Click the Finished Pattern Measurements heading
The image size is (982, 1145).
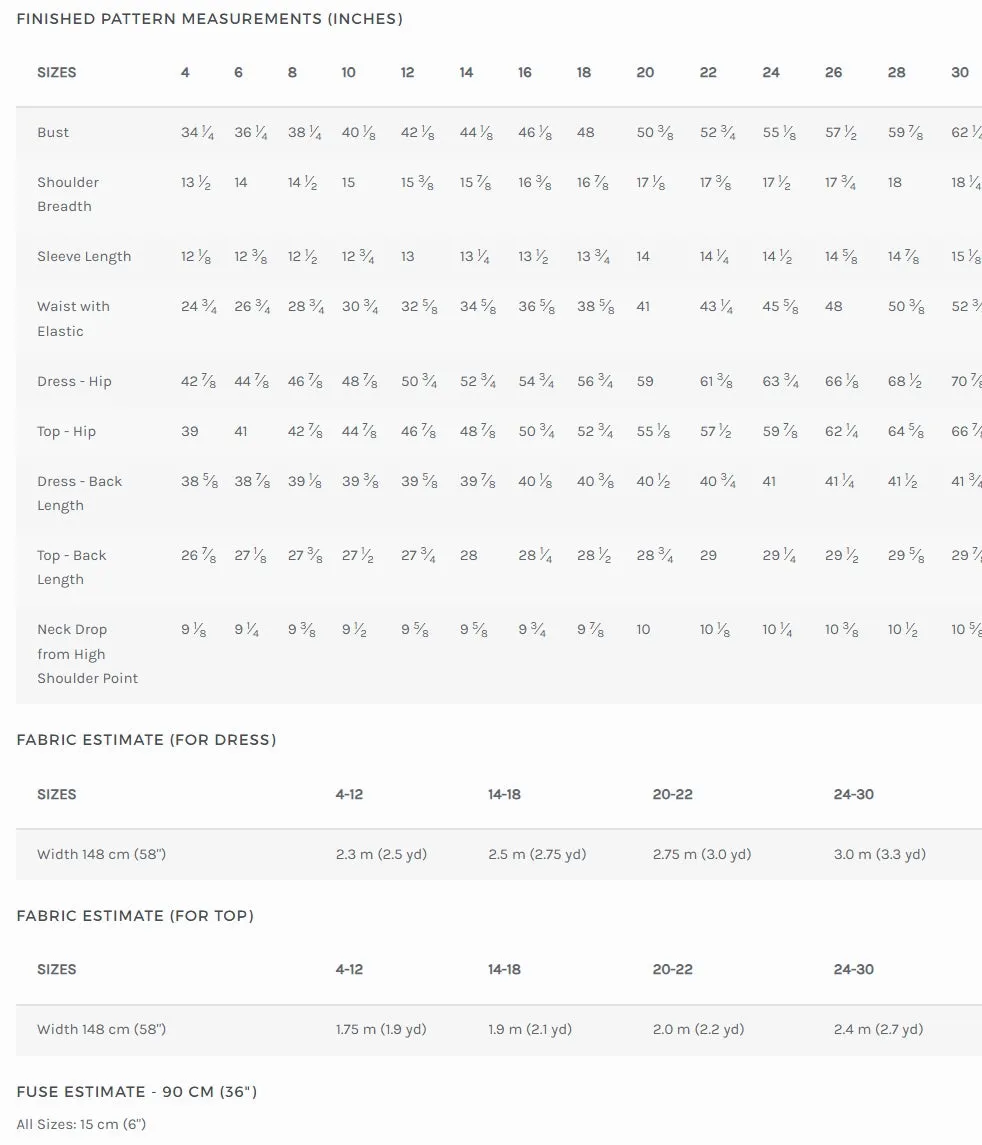(210, 19)
